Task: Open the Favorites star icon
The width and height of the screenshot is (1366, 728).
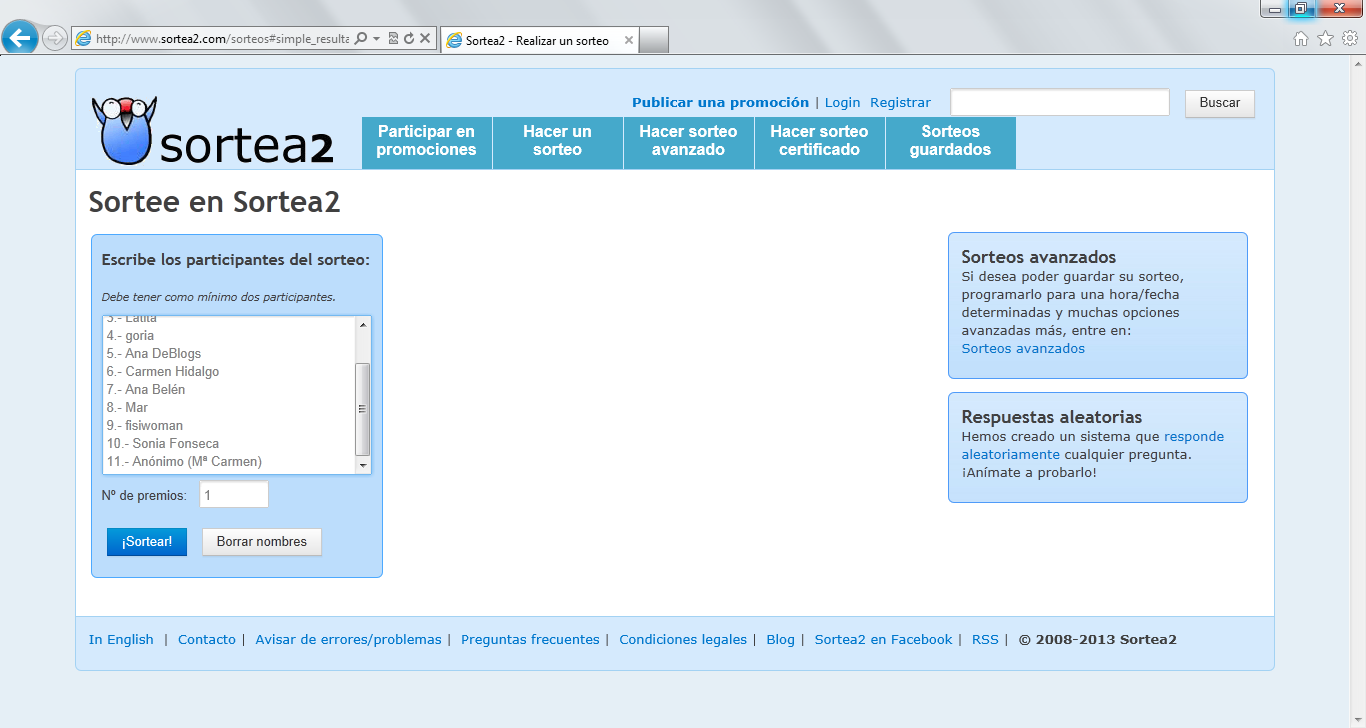Action: [1325, 39]
